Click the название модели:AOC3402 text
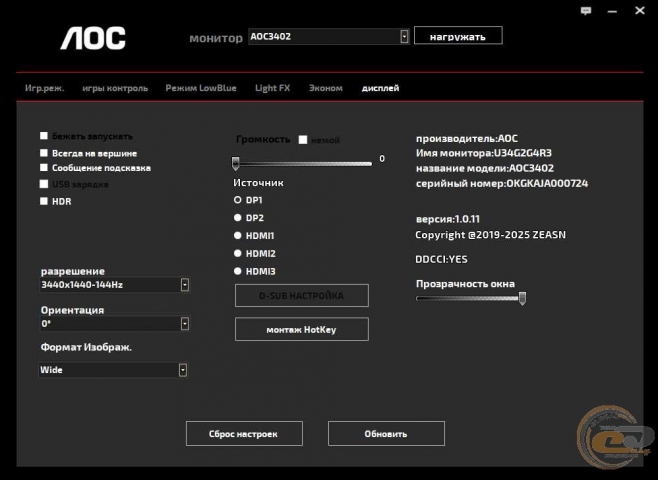The image size is (658, 480). coord(485,168)
